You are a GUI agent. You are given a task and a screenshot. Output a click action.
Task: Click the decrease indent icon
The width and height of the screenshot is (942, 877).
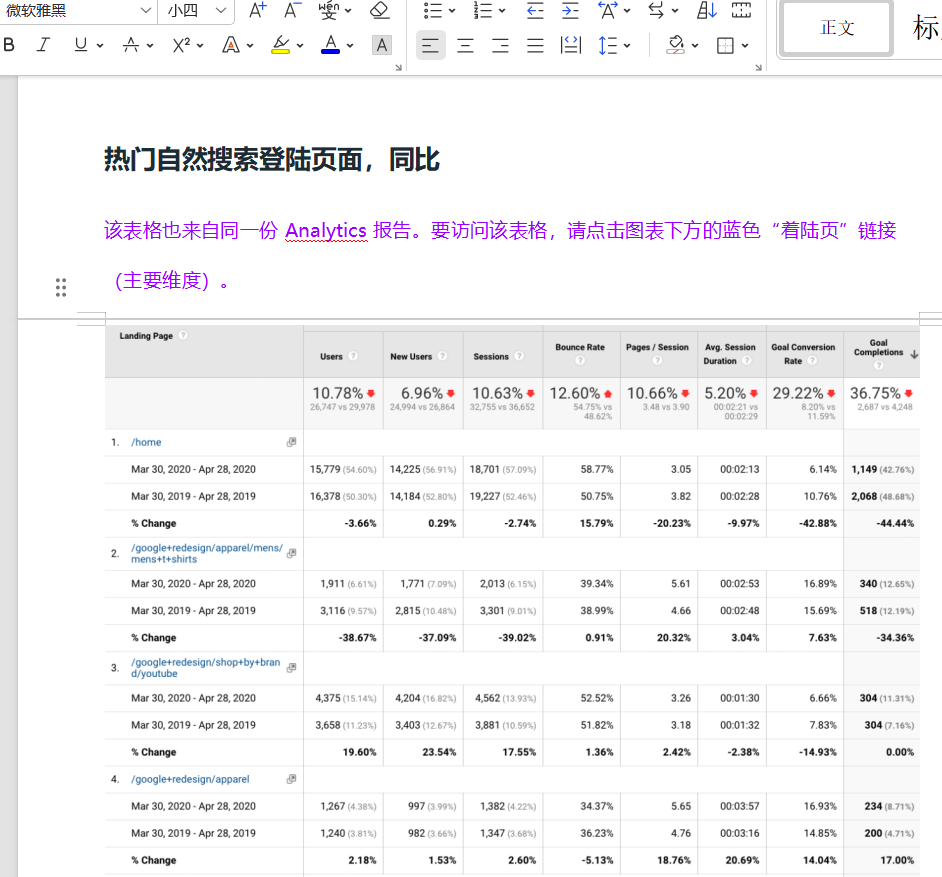[535, 11]
